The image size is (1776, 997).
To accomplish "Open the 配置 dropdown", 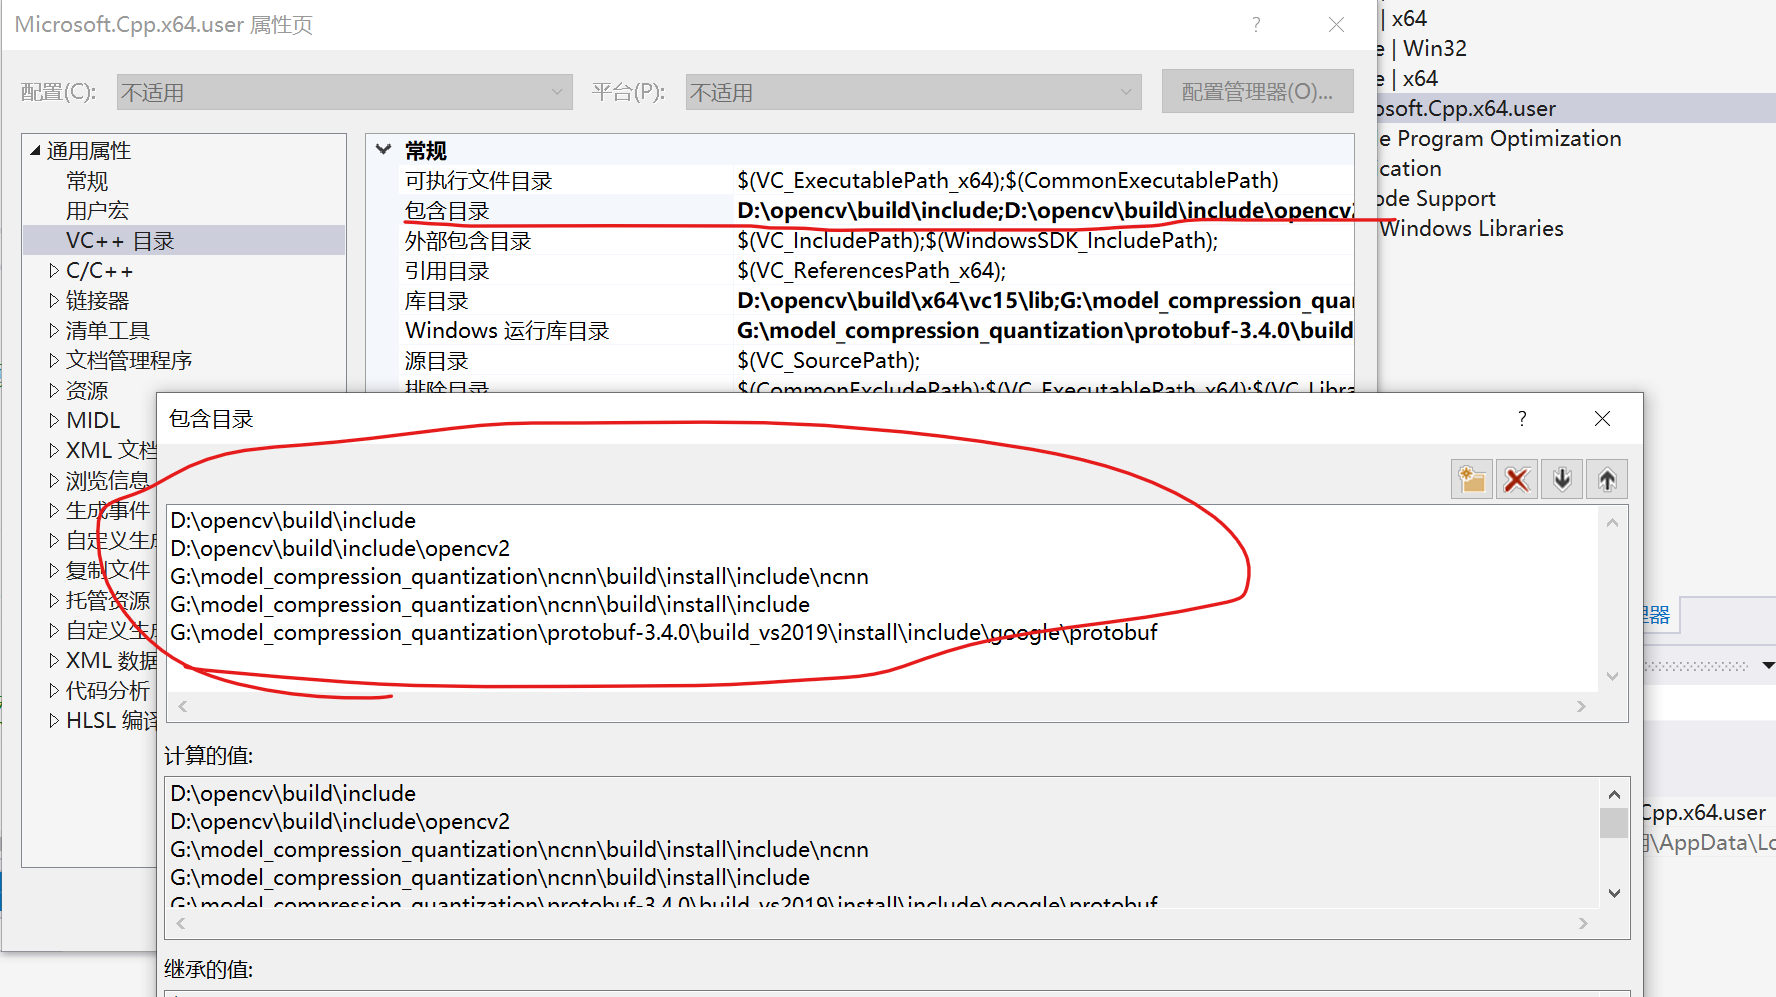I will click(x=344, y=92).
